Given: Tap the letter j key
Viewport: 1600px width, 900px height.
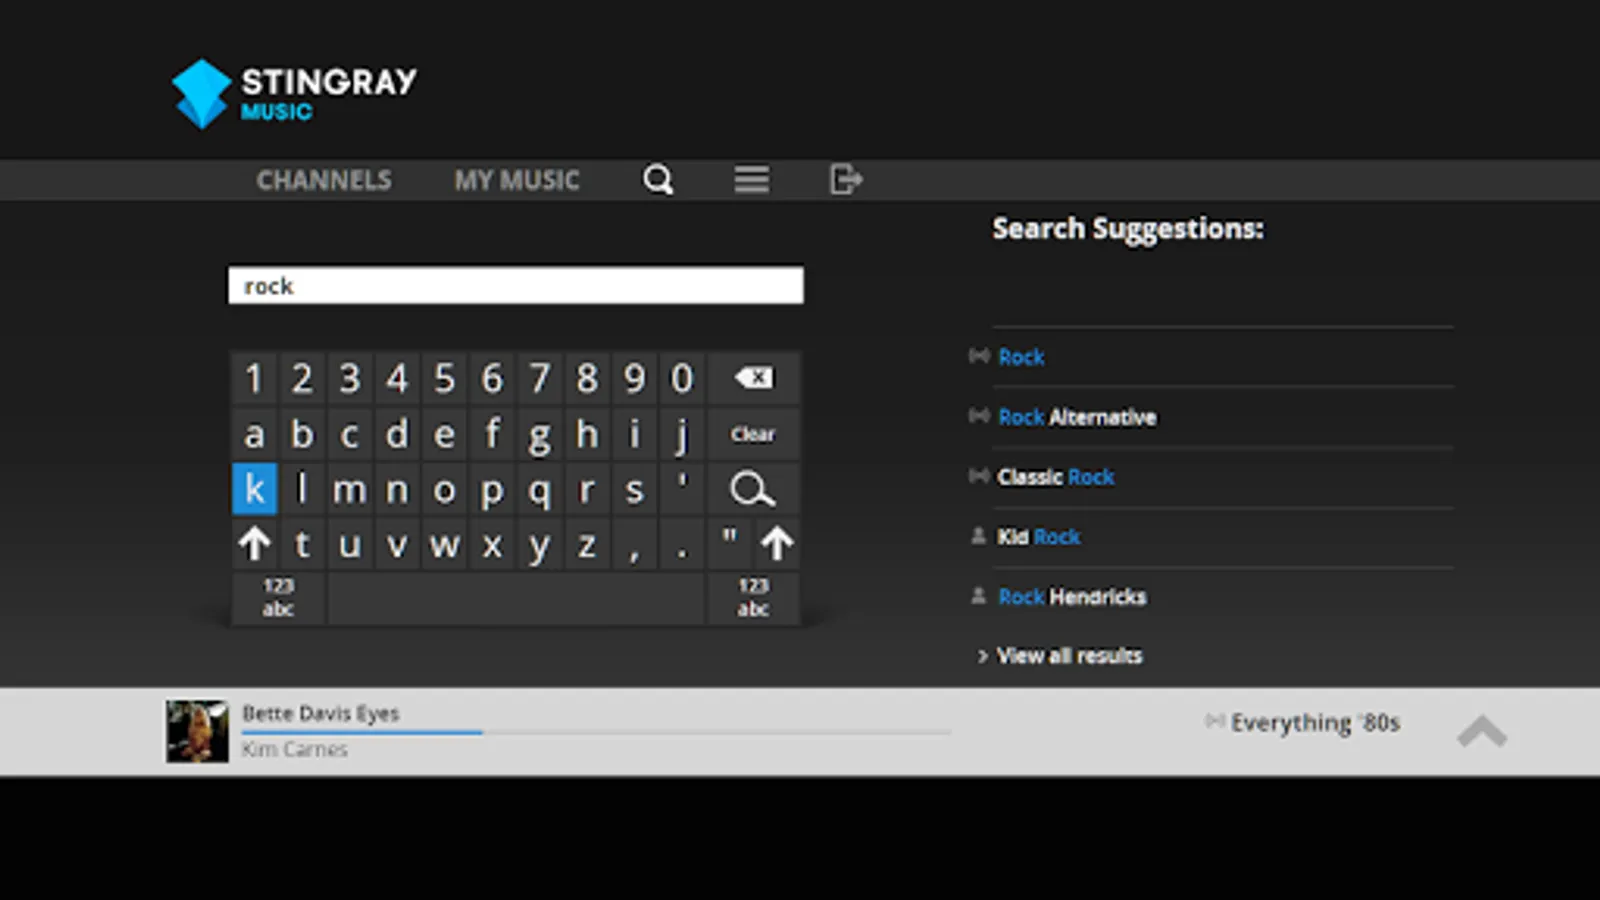Looking at the screenshot, I should pyautogui.click(x=682, y=434).
